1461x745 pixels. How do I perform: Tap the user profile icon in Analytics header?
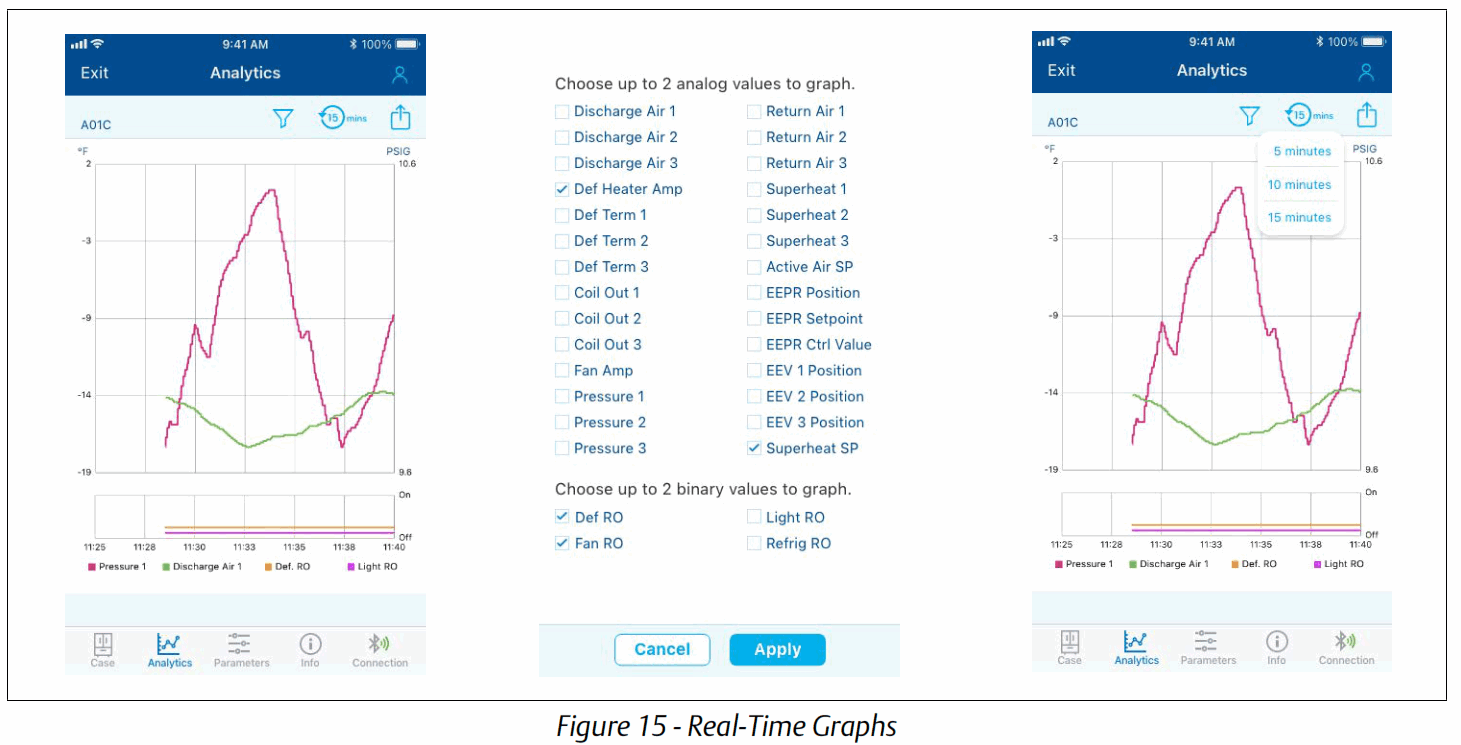coord(400,73)
